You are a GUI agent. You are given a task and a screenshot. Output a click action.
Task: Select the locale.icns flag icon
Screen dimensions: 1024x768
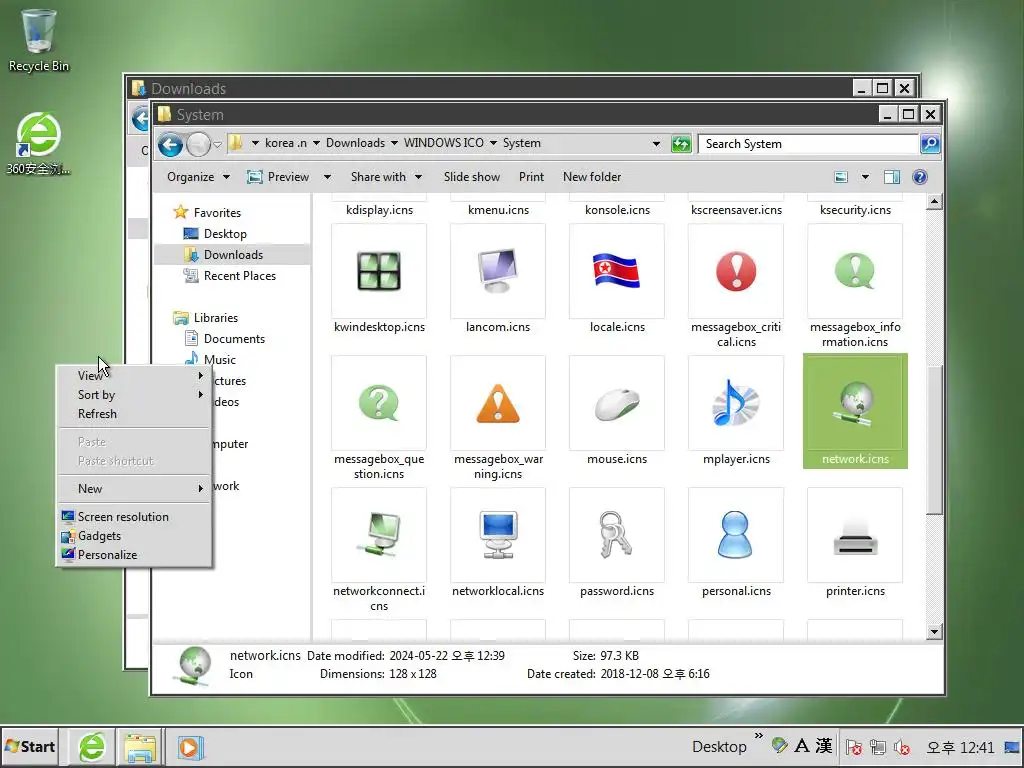[x=616, y=271]
